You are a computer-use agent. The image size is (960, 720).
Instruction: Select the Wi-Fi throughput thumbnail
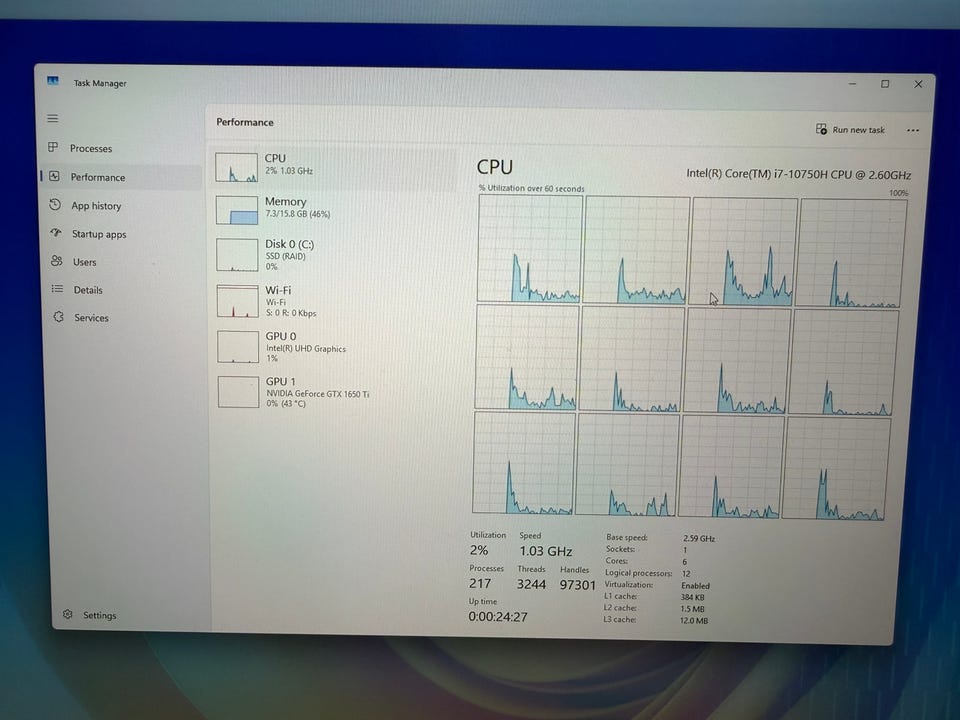click(x=238, y=301)
